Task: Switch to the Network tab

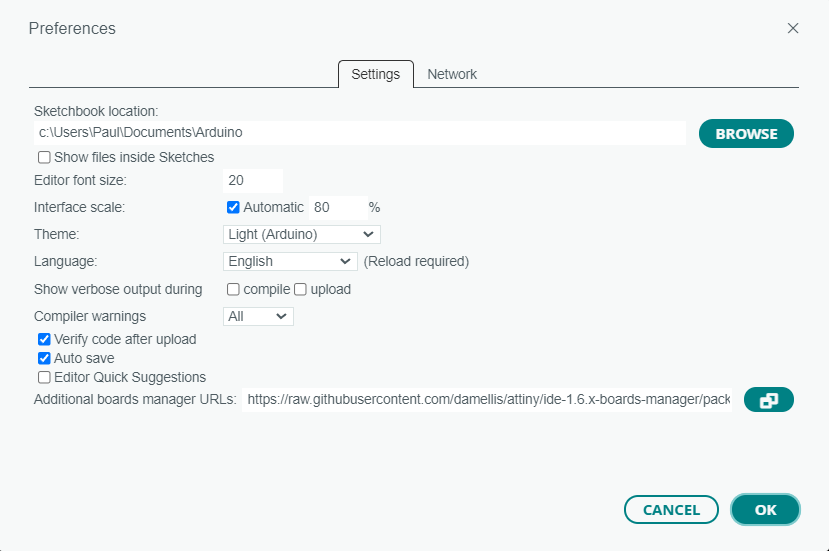Action: tap(452, 74)
